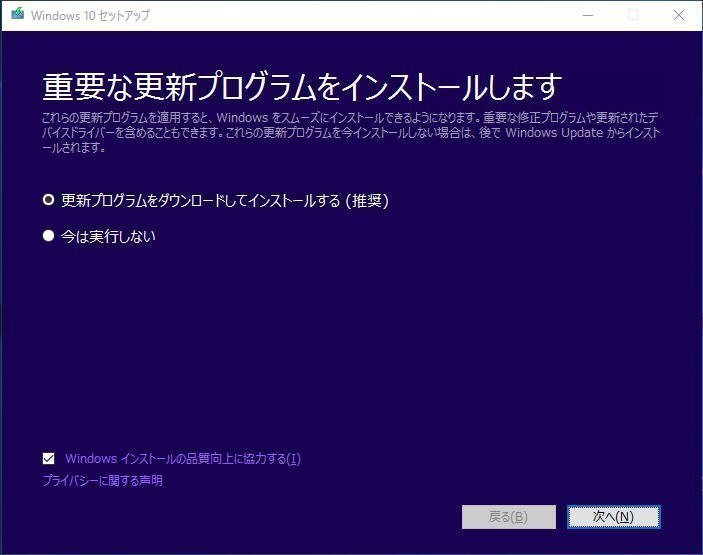Screen dimensions: 703x555
Task: Minimize the Windows 10 セットアップ window
Action: pyautogui.click(x=588, y=15)
